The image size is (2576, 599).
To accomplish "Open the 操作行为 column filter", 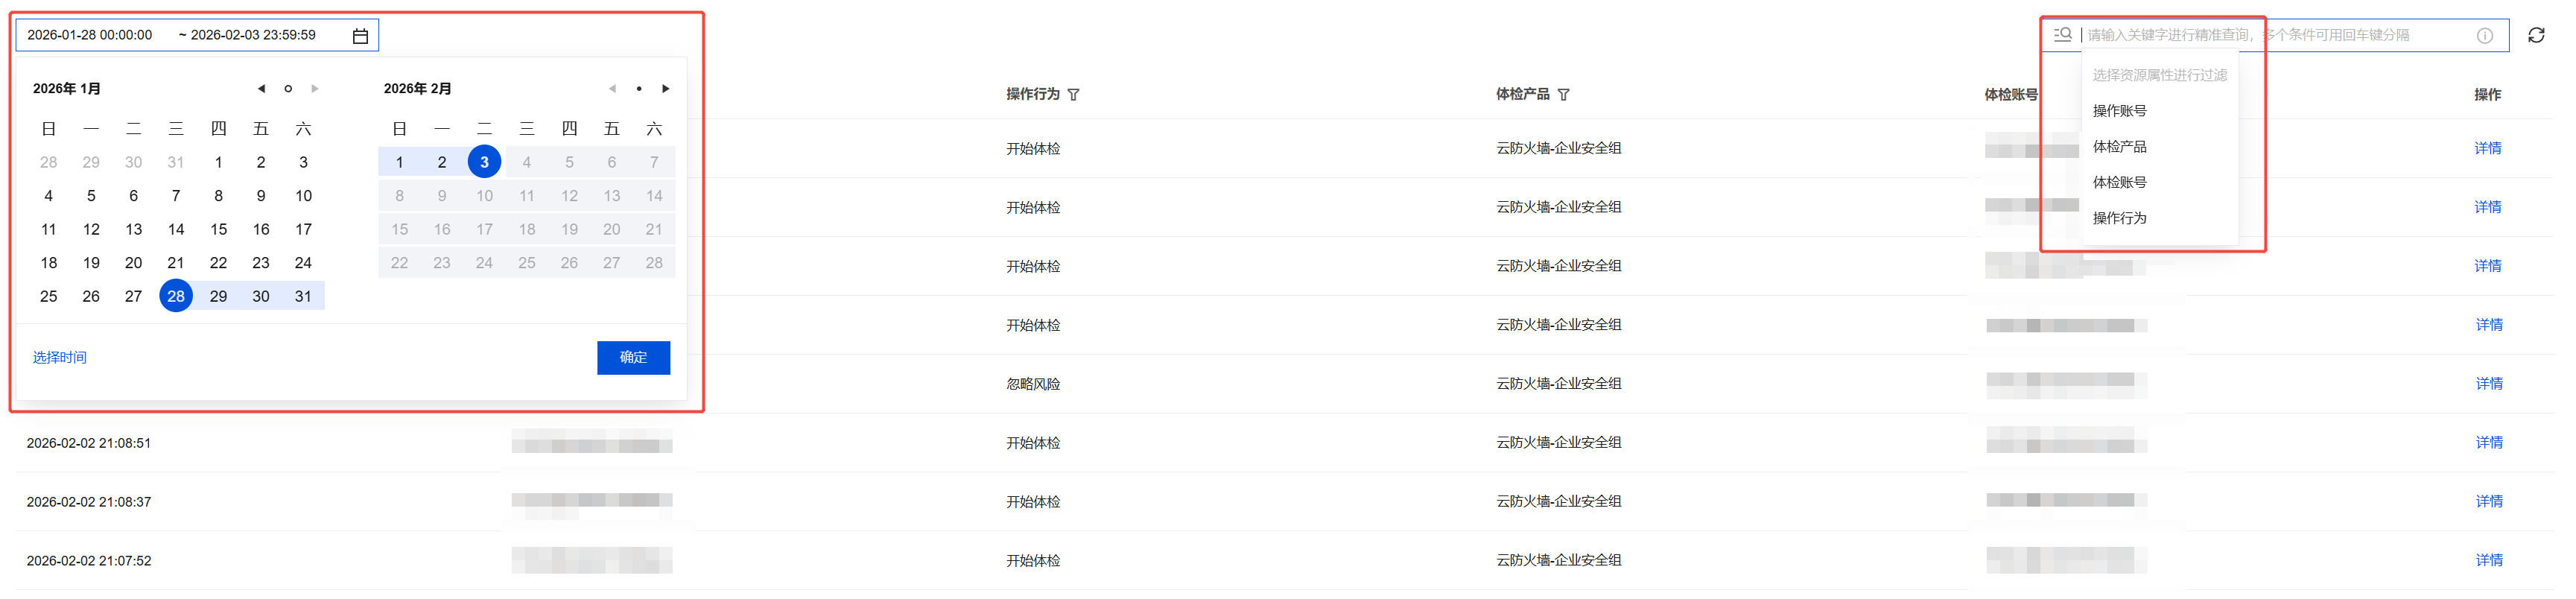I will click(1074, 95).
